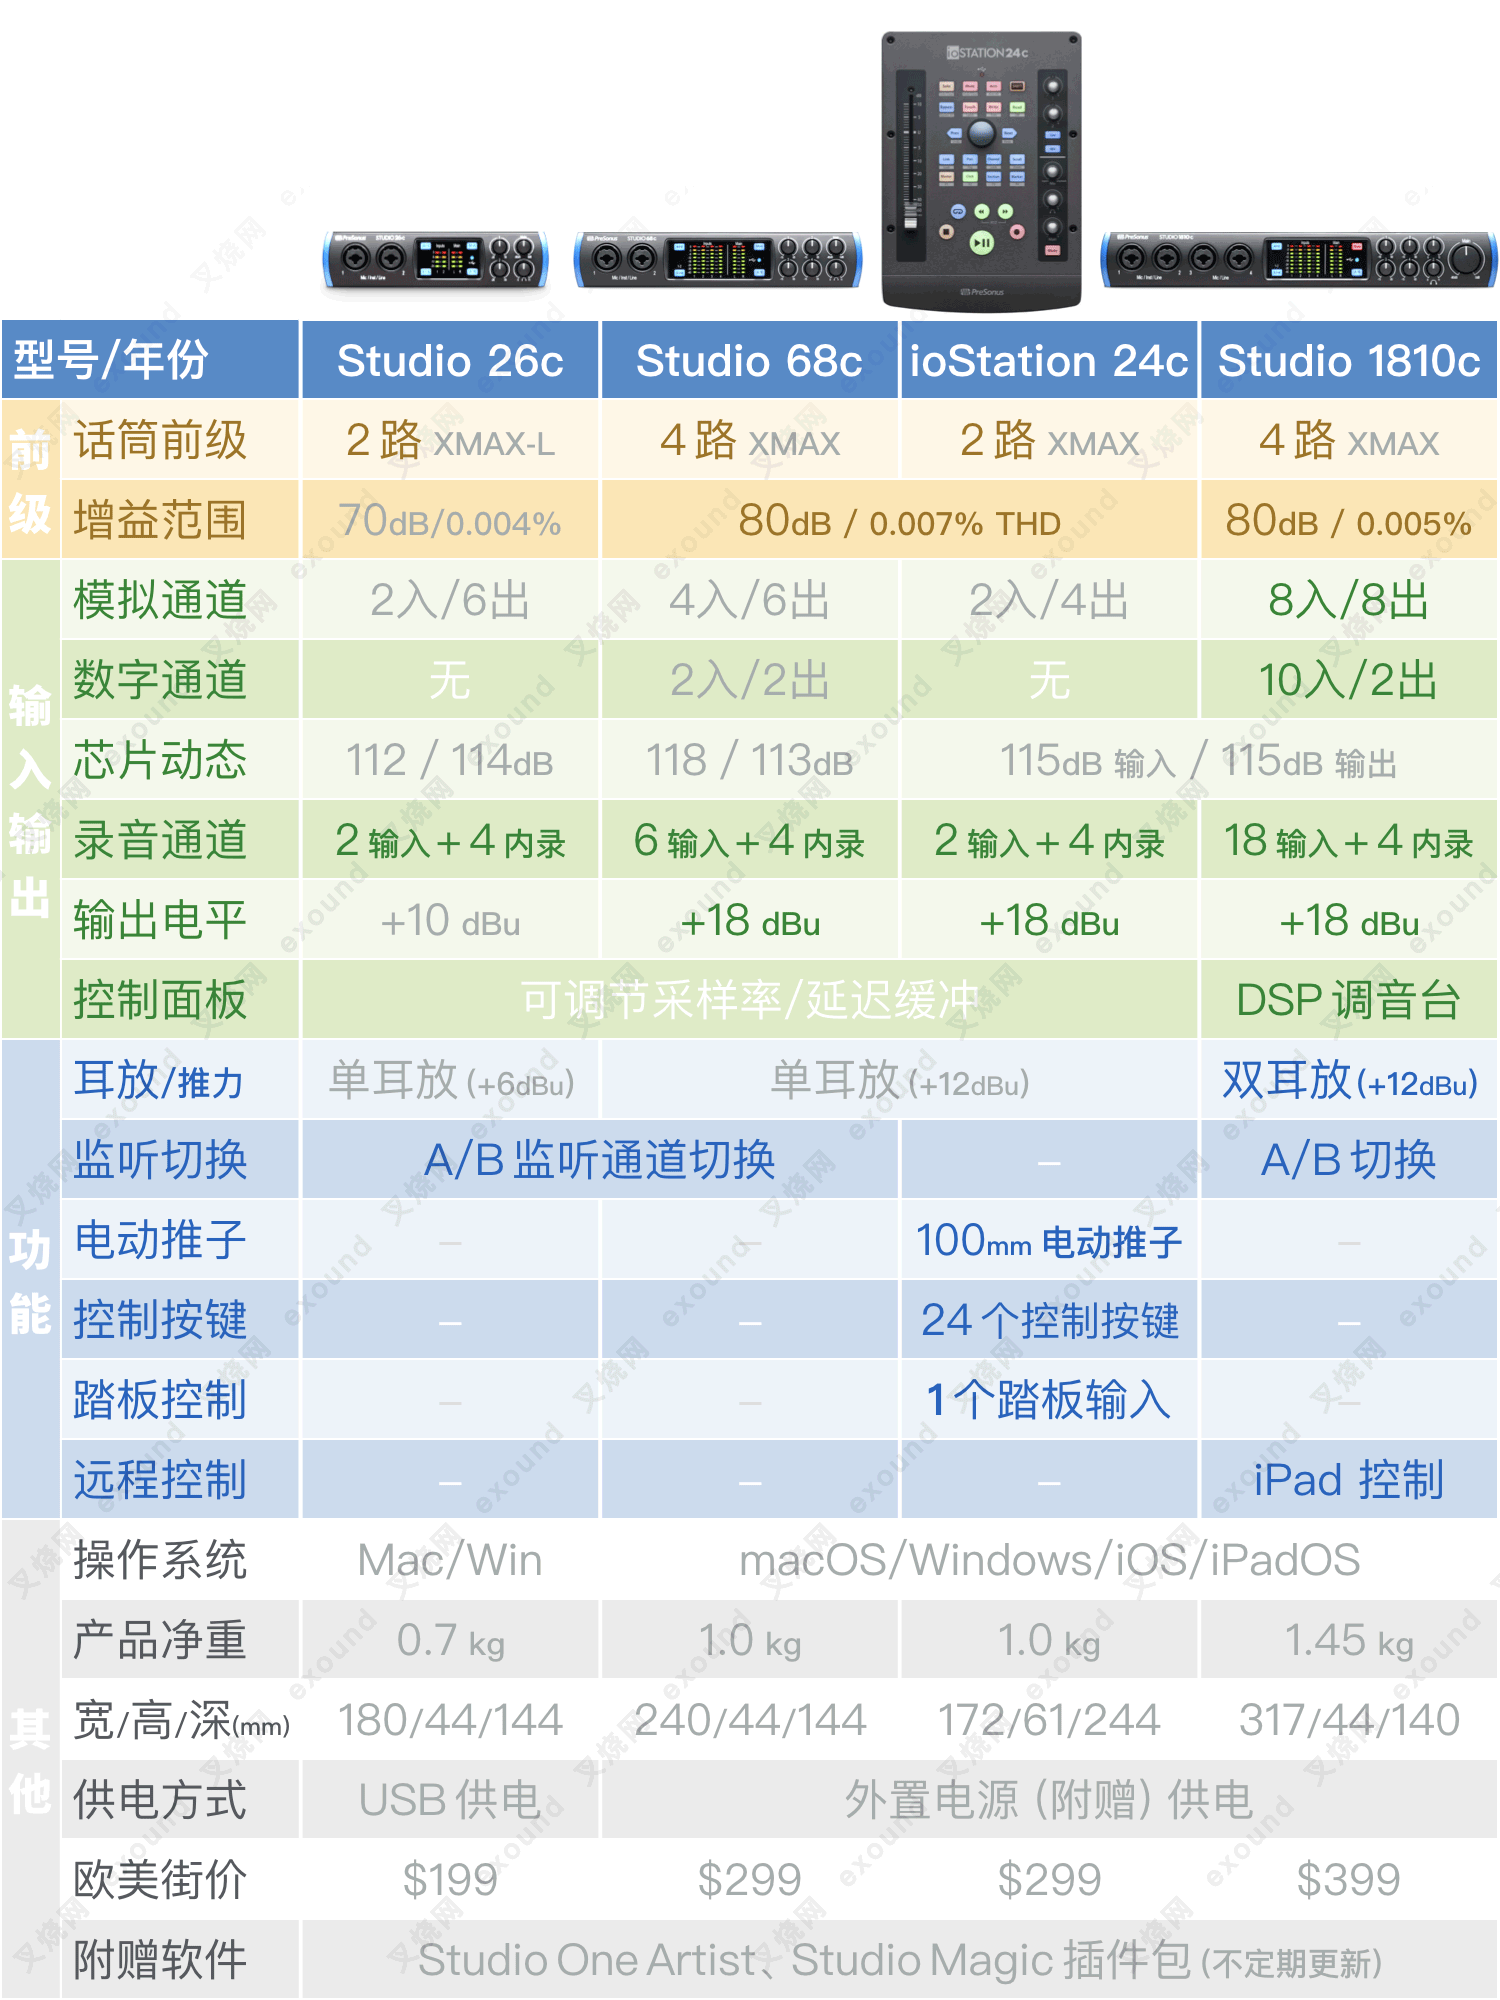Click the Studio 26c product image

(435, 260)
